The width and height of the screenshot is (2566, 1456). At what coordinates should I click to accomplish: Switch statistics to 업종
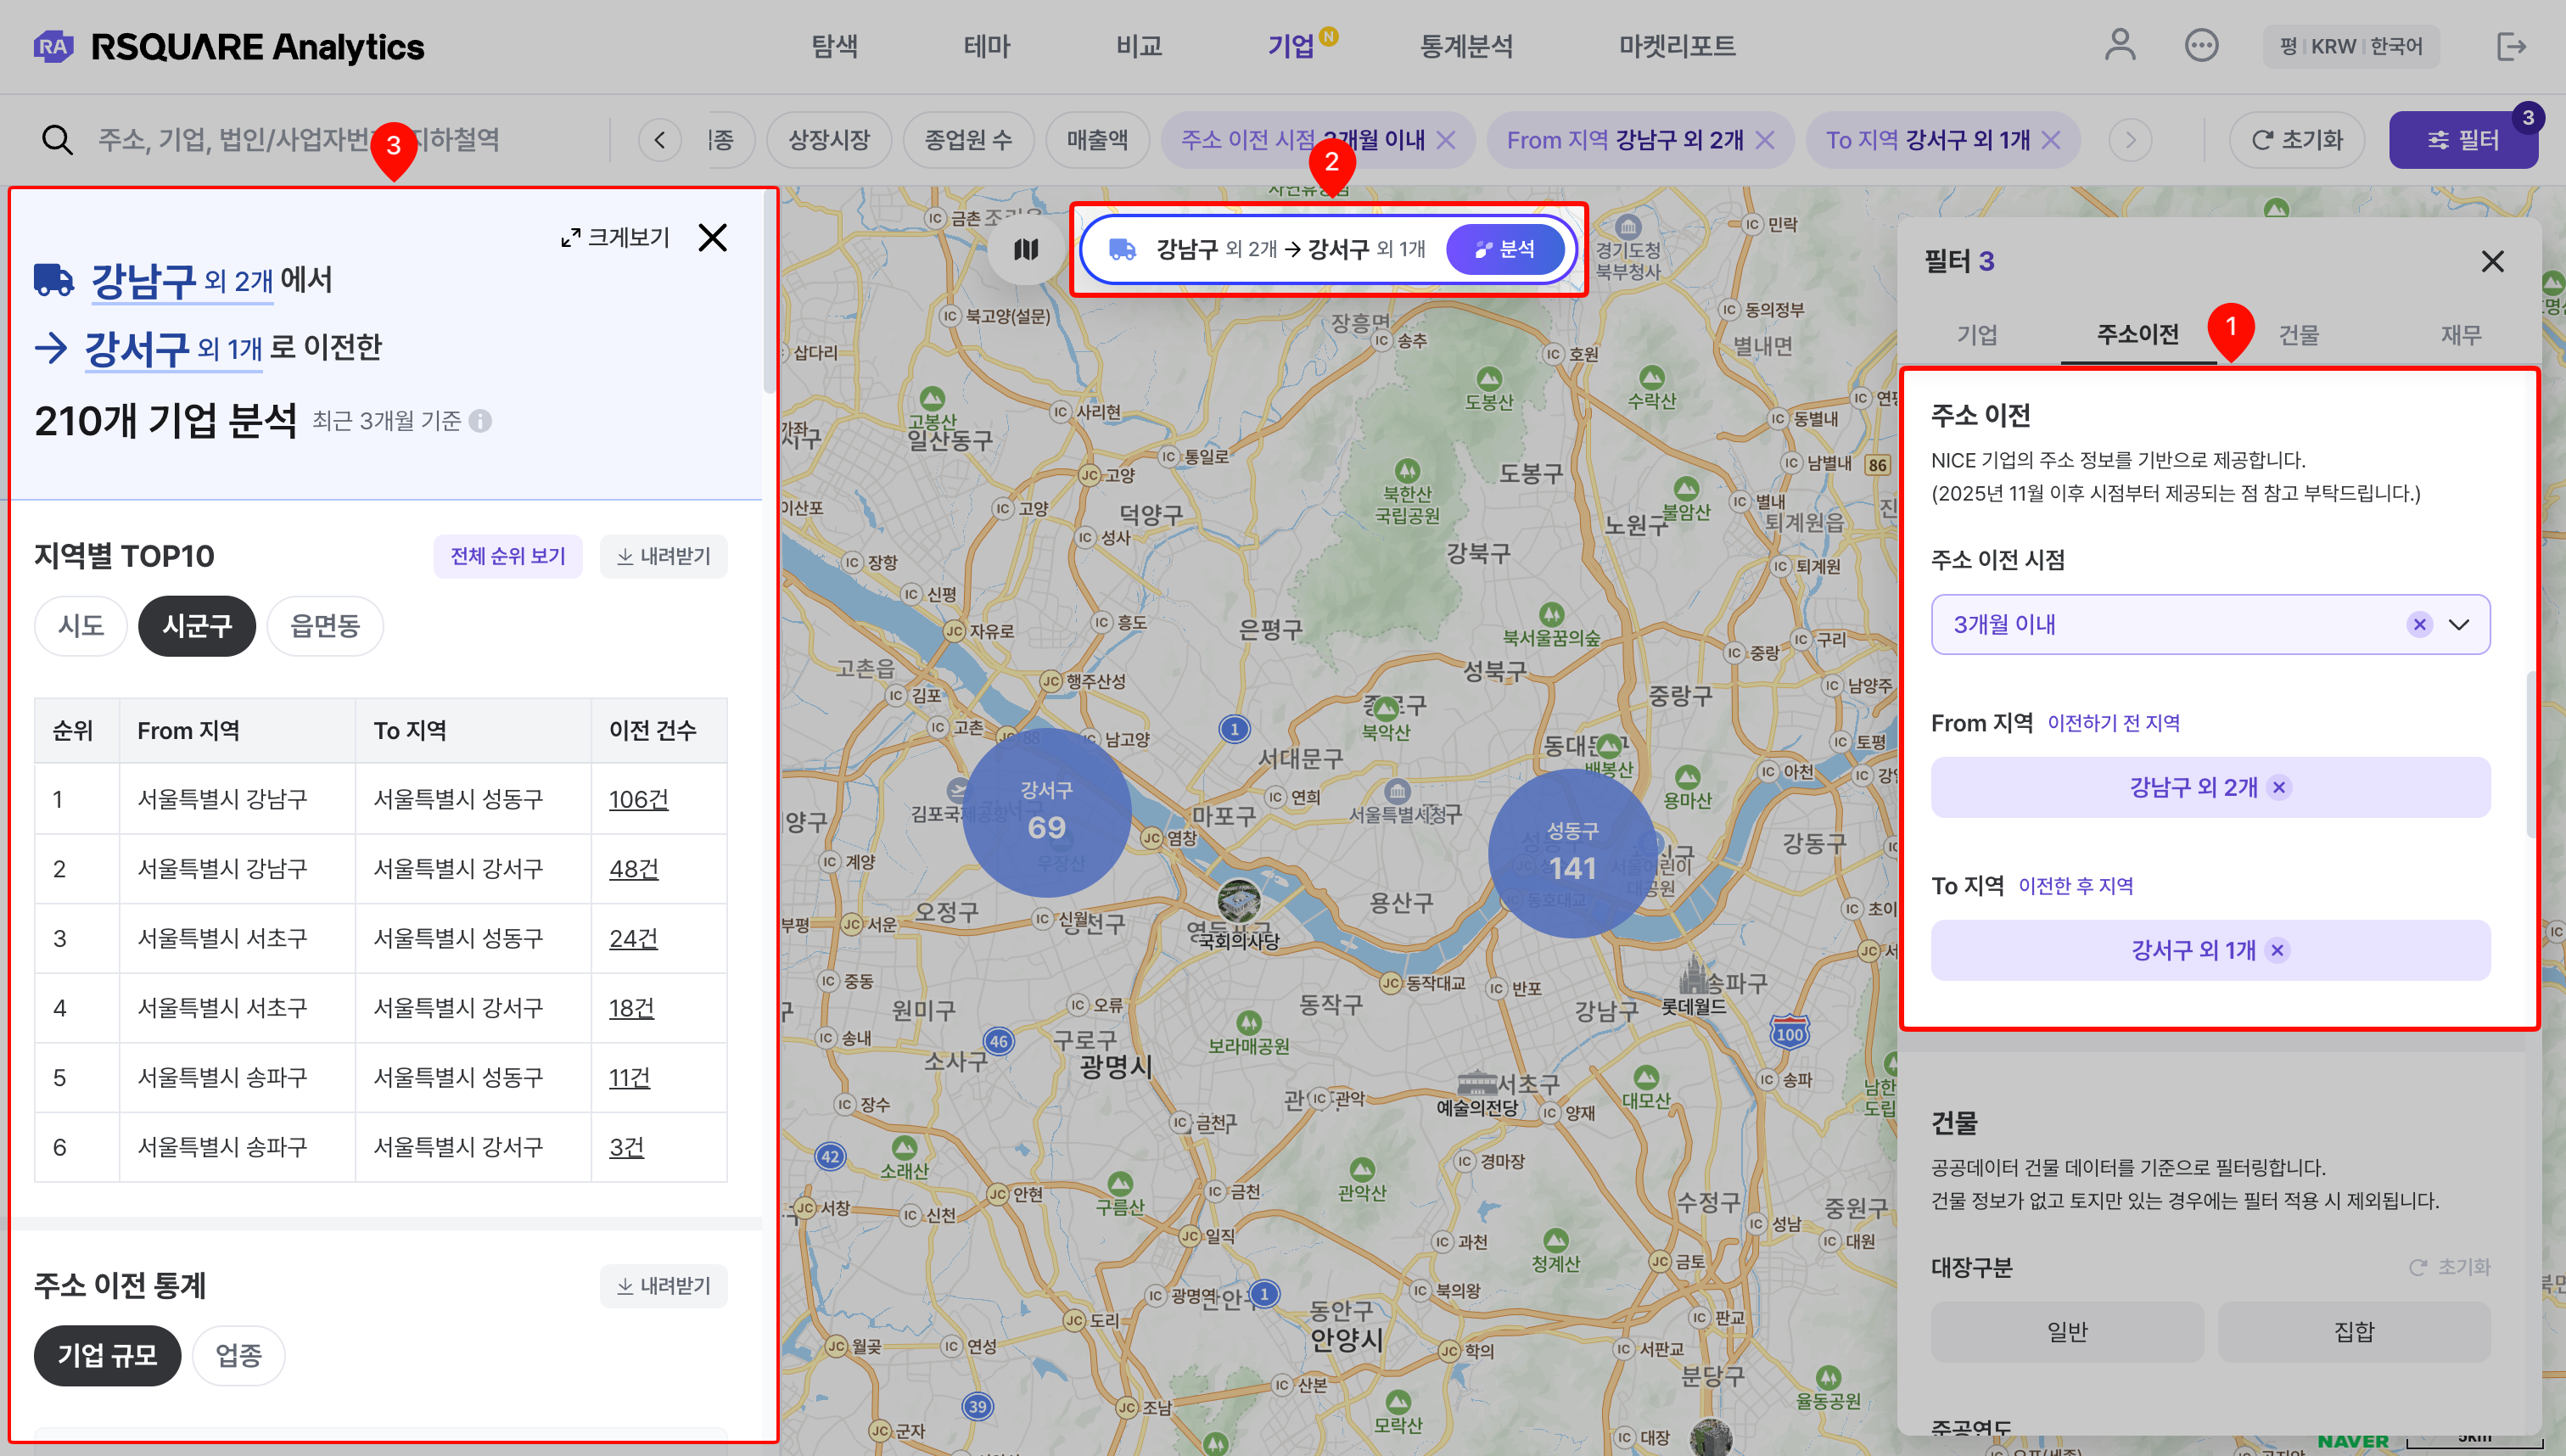tap(238, 1356)
